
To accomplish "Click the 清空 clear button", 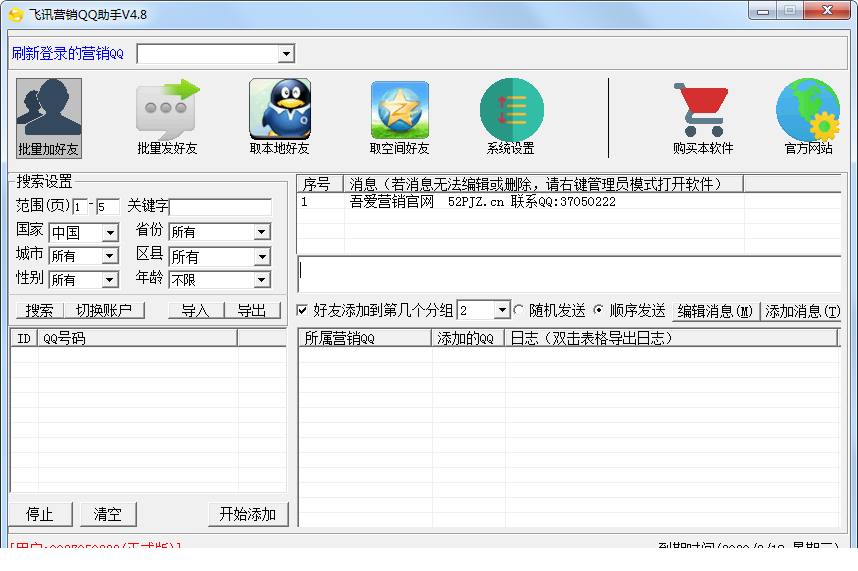I will coord(108,514).
